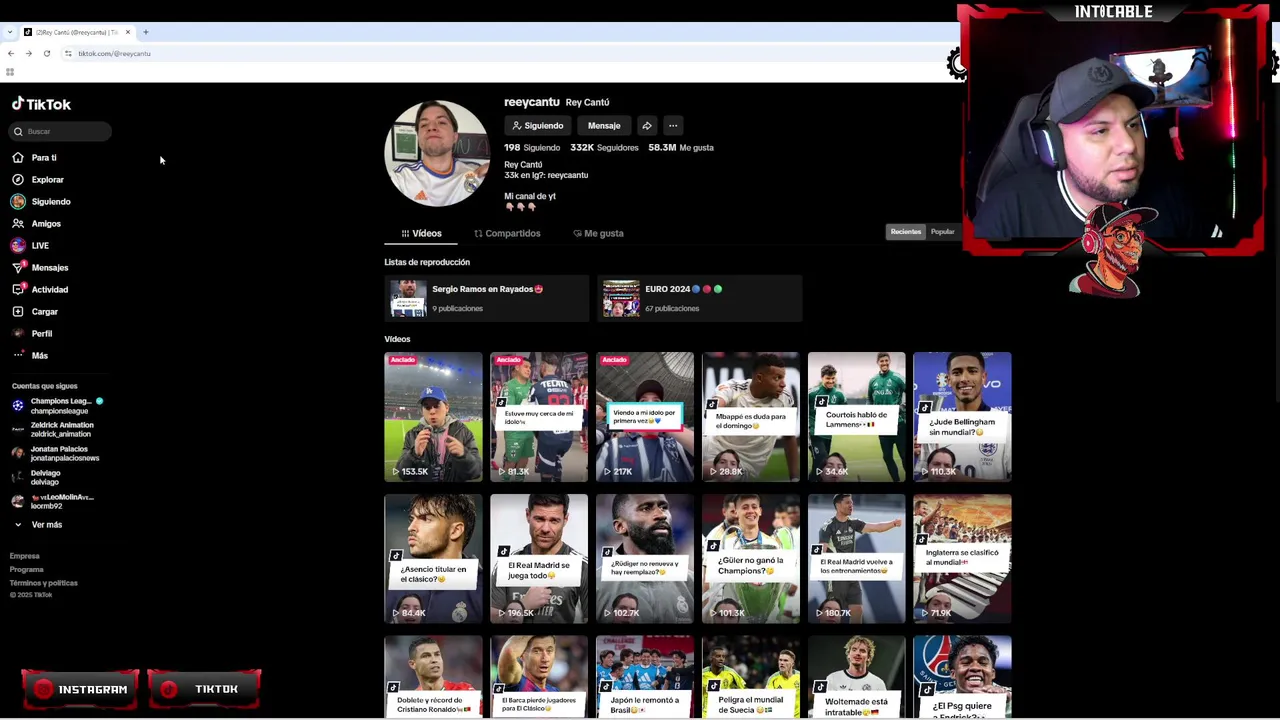Open video '¿Jude Bellingham sin mundial?'
The height and width of the screenshot is (720, 1280).
point(962,416)
